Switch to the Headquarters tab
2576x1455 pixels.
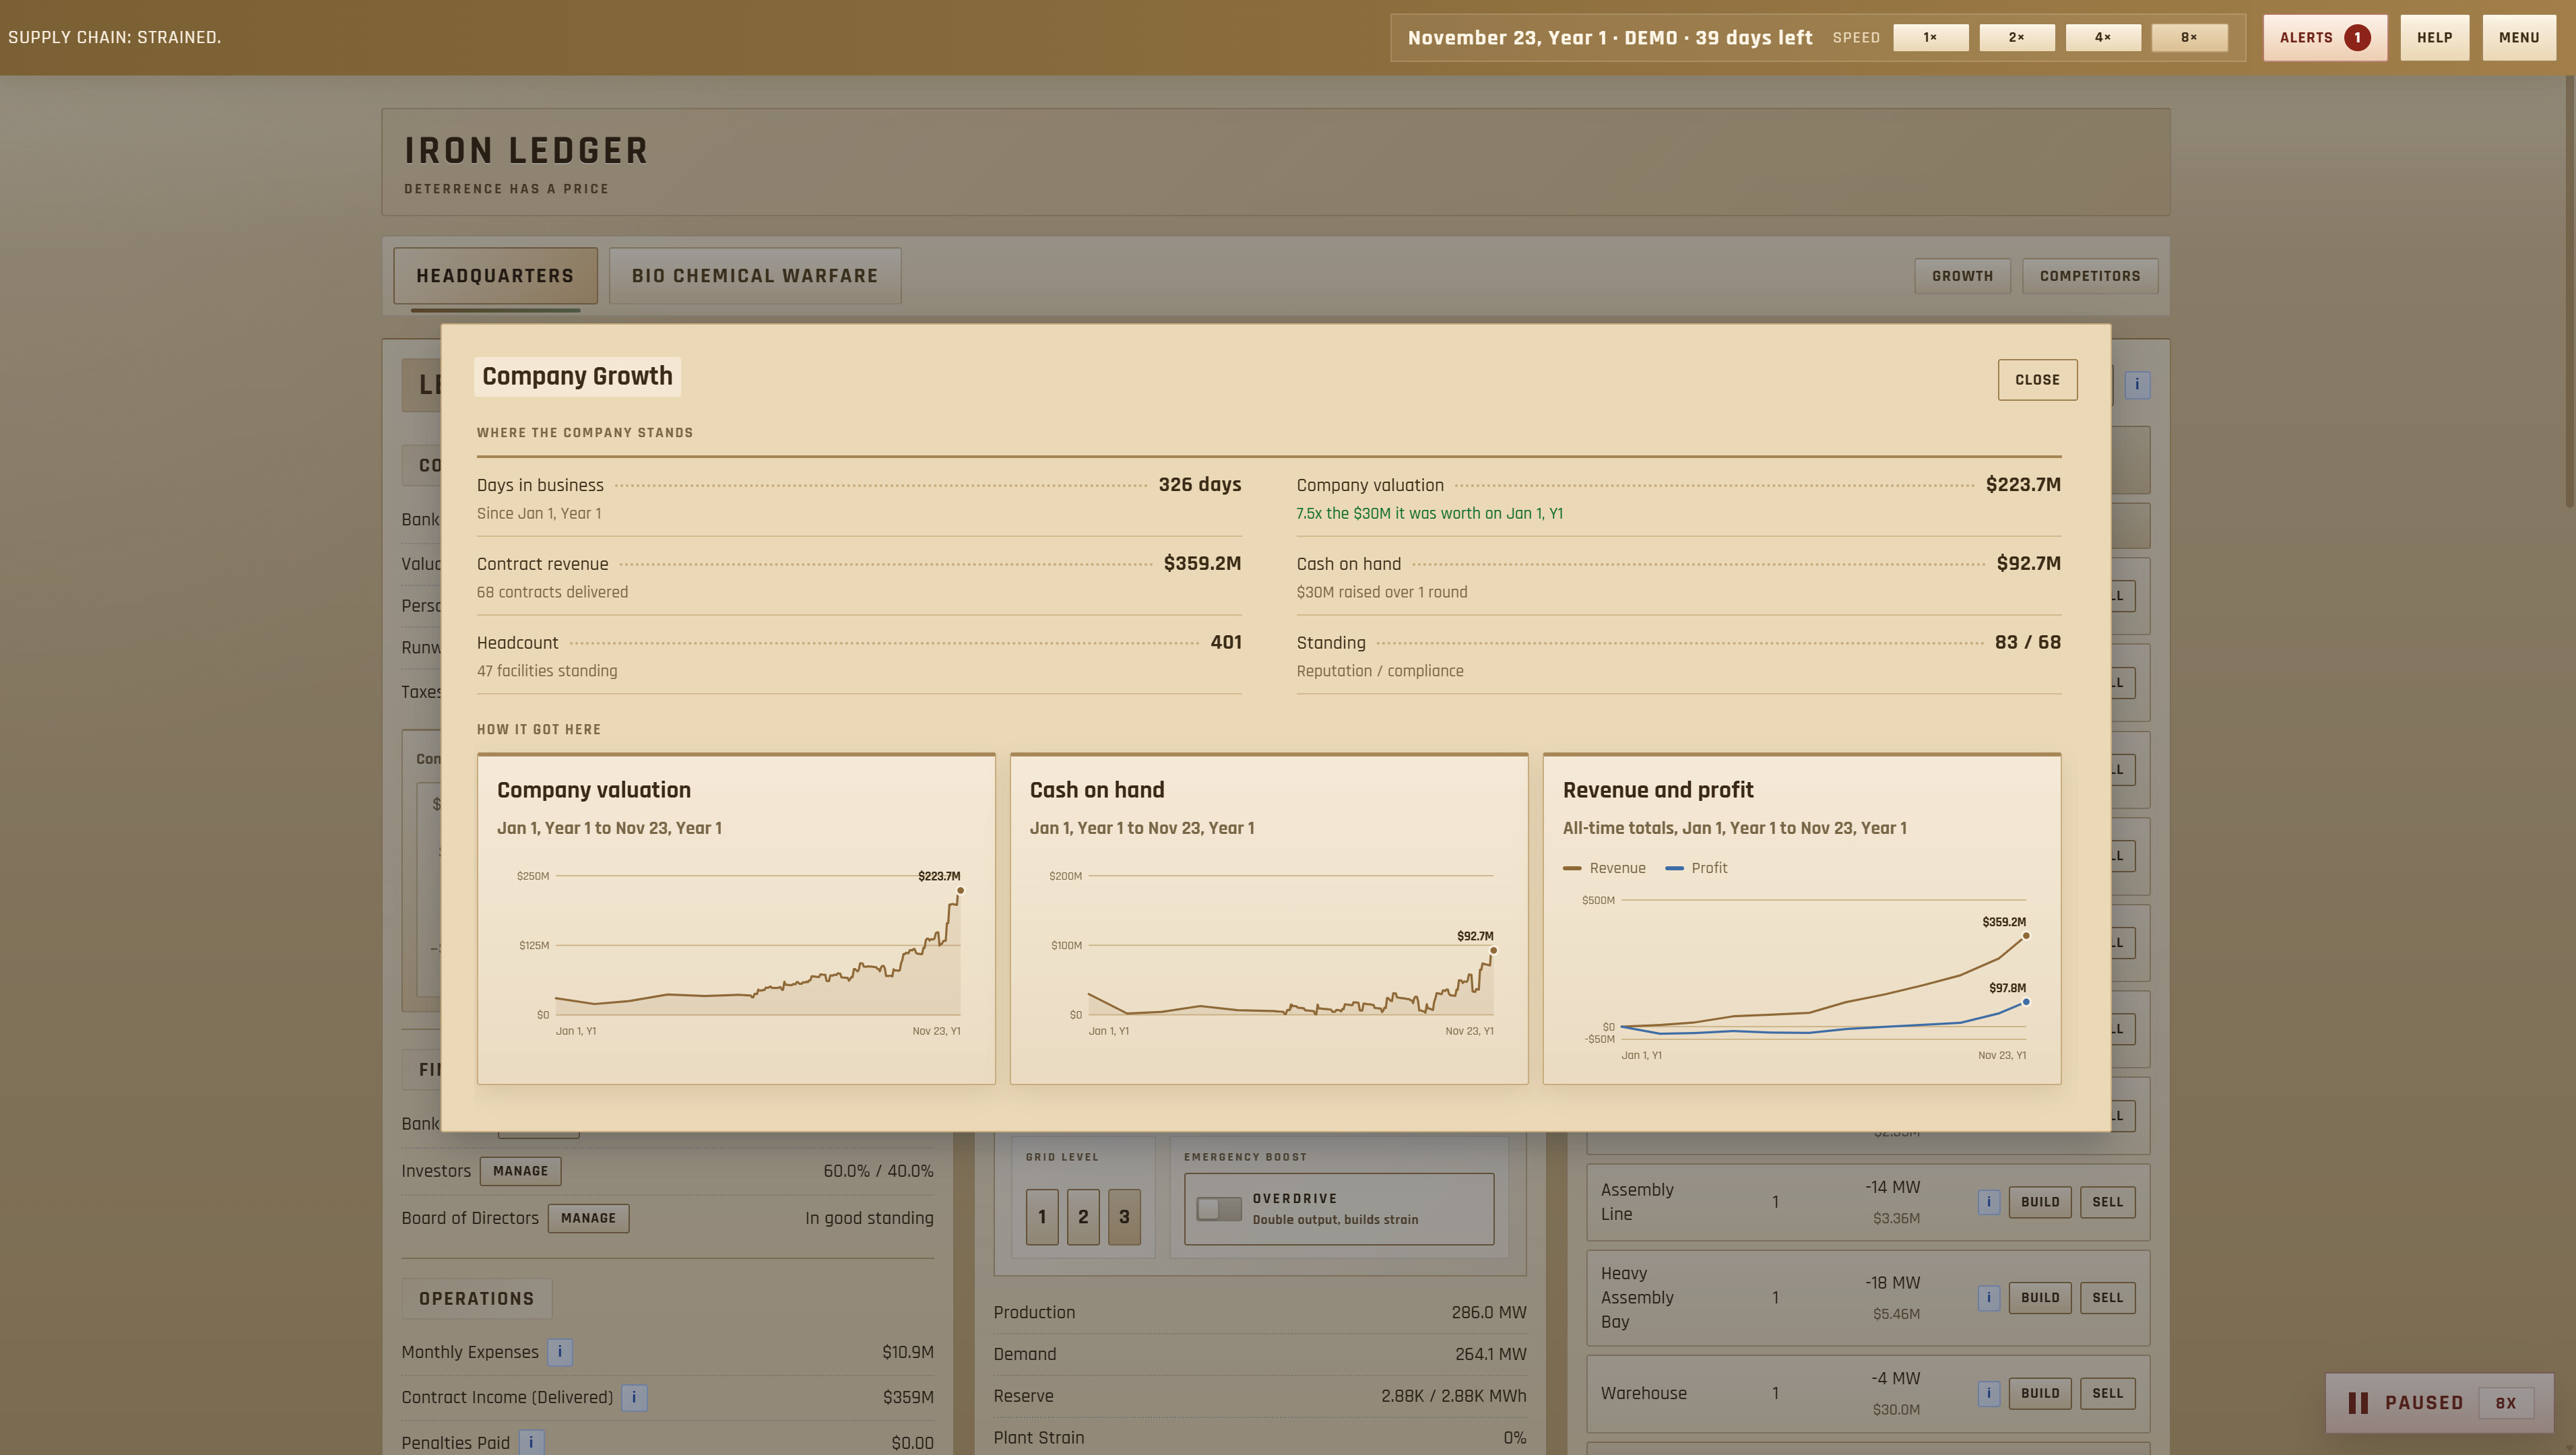pos(495,276)
